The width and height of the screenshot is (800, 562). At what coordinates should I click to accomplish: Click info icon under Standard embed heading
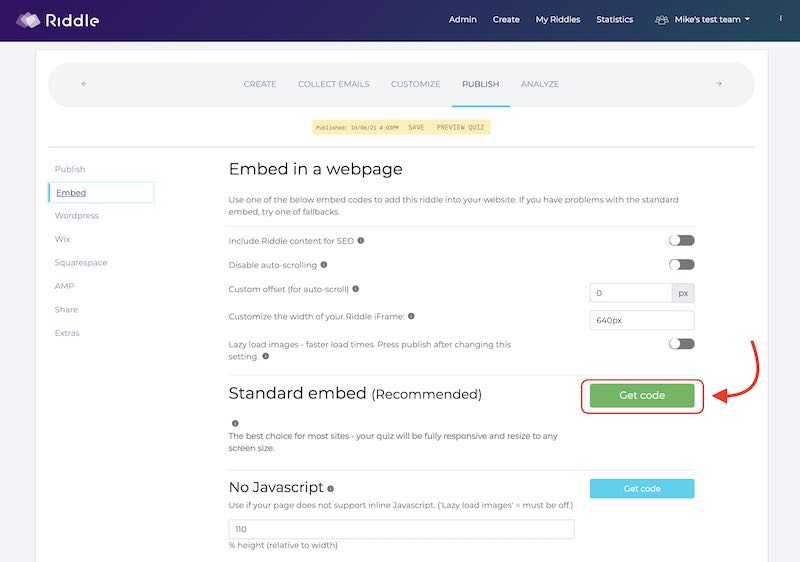235,423
